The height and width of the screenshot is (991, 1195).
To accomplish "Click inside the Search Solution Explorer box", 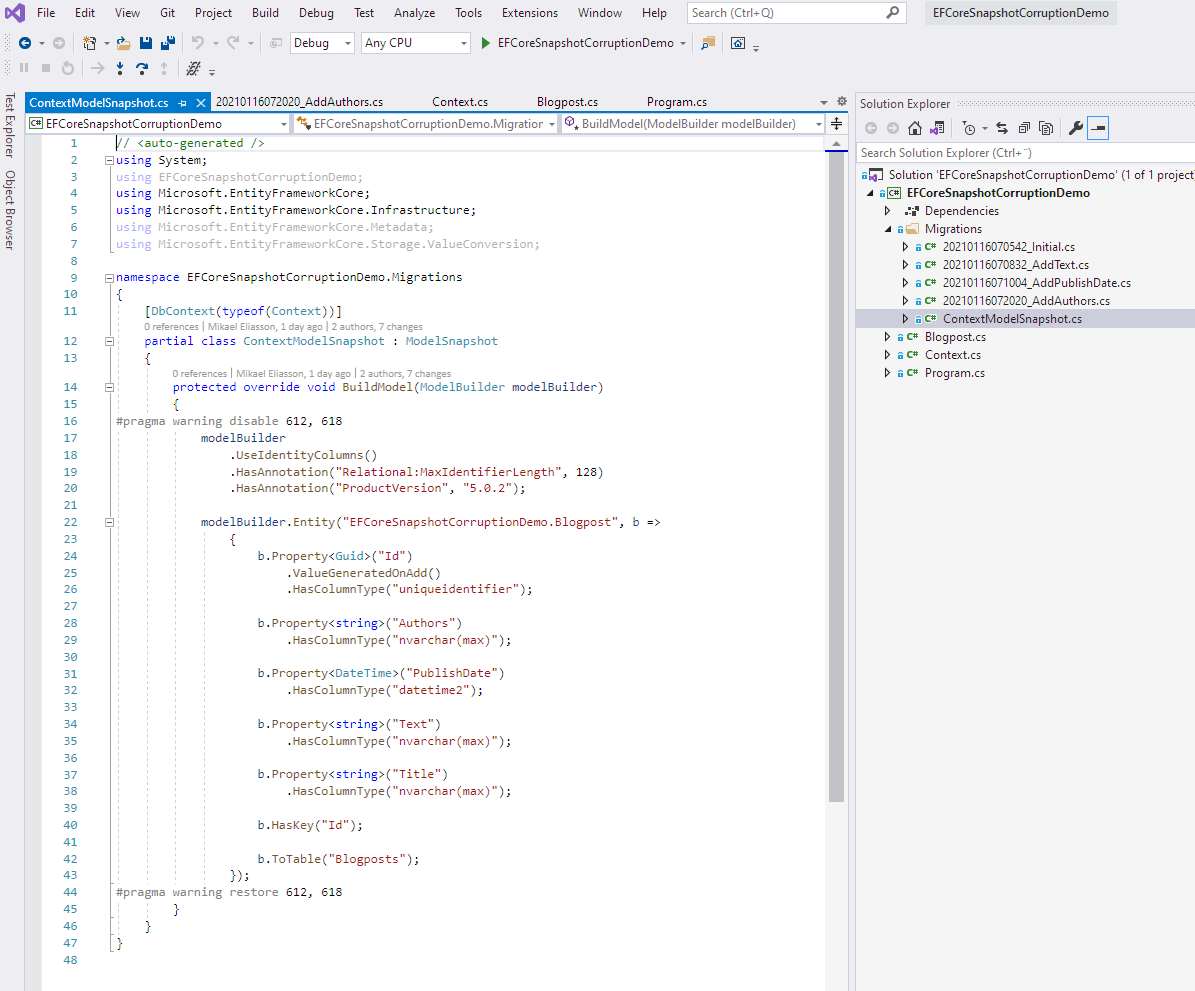I will pos(1000,152).
